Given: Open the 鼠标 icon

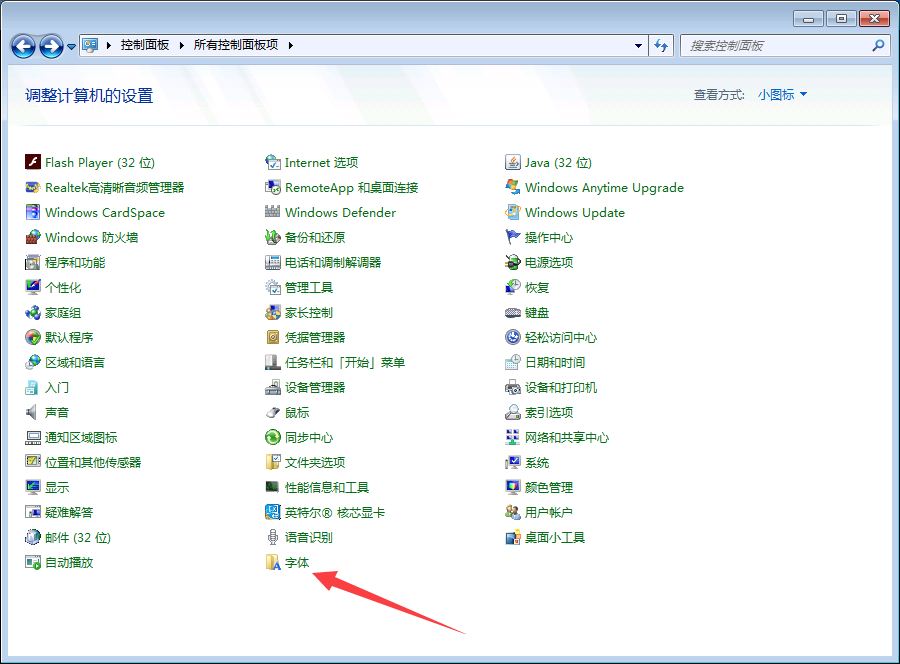Looking at the screenshot, I should [x=273, y=413].
